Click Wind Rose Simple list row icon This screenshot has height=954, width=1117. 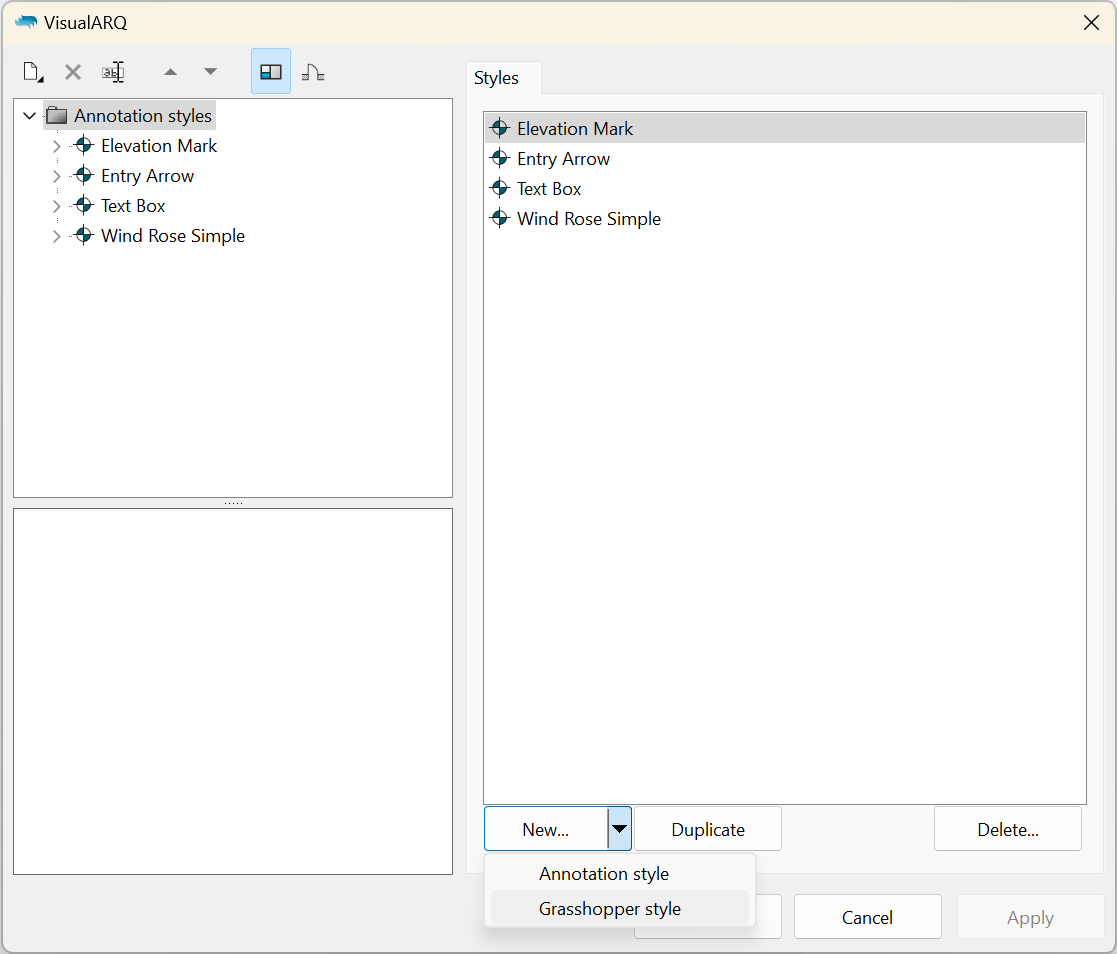pyautogui.click(x=500, y=217)
